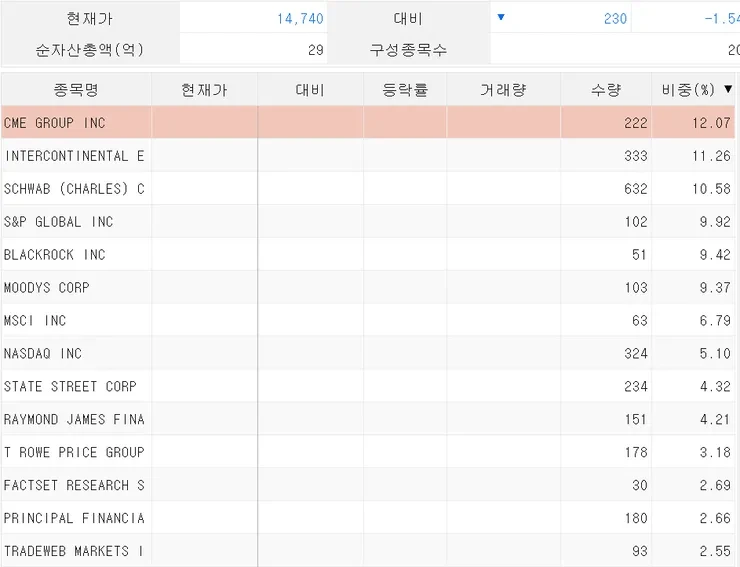Click the current price value 14,740
Viewport: 740px width, 567px height.
300,18
